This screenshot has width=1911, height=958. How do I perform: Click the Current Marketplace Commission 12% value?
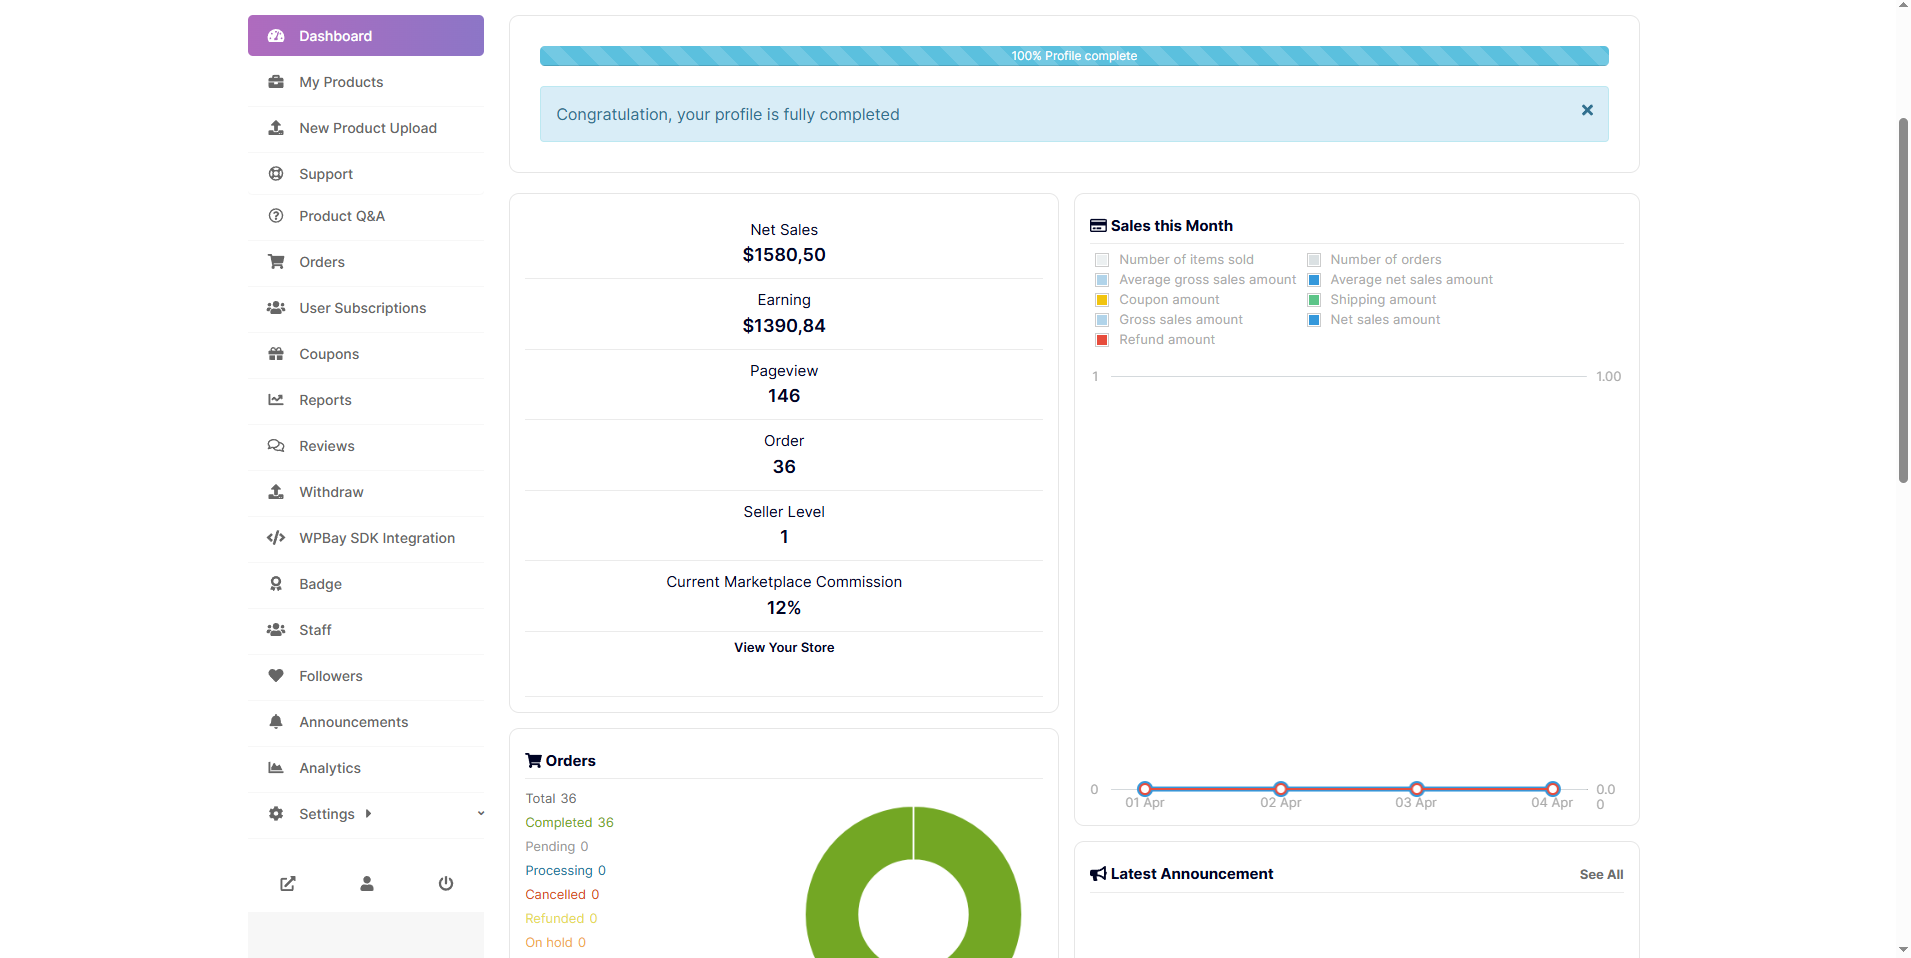tap(784, 608)
